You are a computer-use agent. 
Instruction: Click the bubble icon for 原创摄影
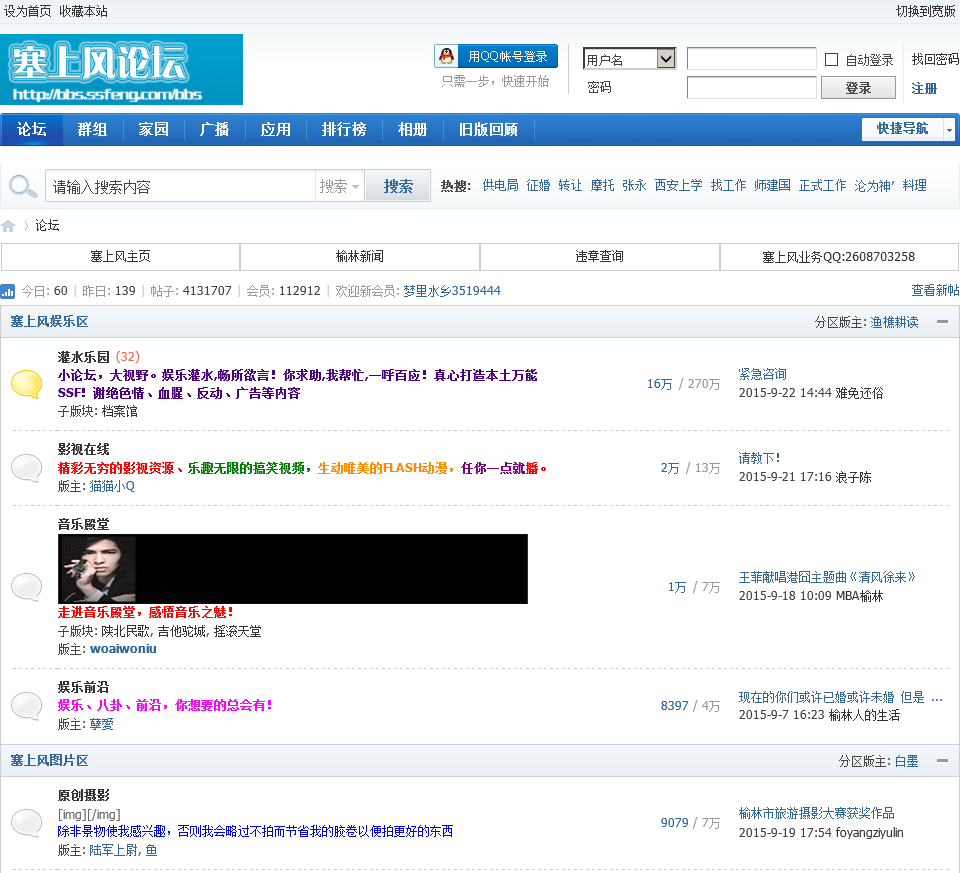(x=27, y=822)
